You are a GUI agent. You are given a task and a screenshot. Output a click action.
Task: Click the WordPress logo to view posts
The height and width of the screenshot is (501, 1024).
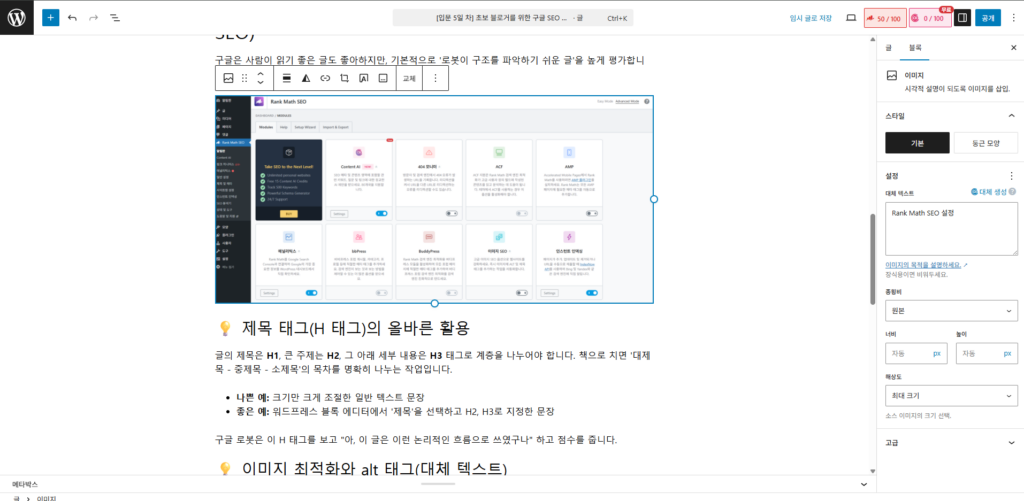16,18
